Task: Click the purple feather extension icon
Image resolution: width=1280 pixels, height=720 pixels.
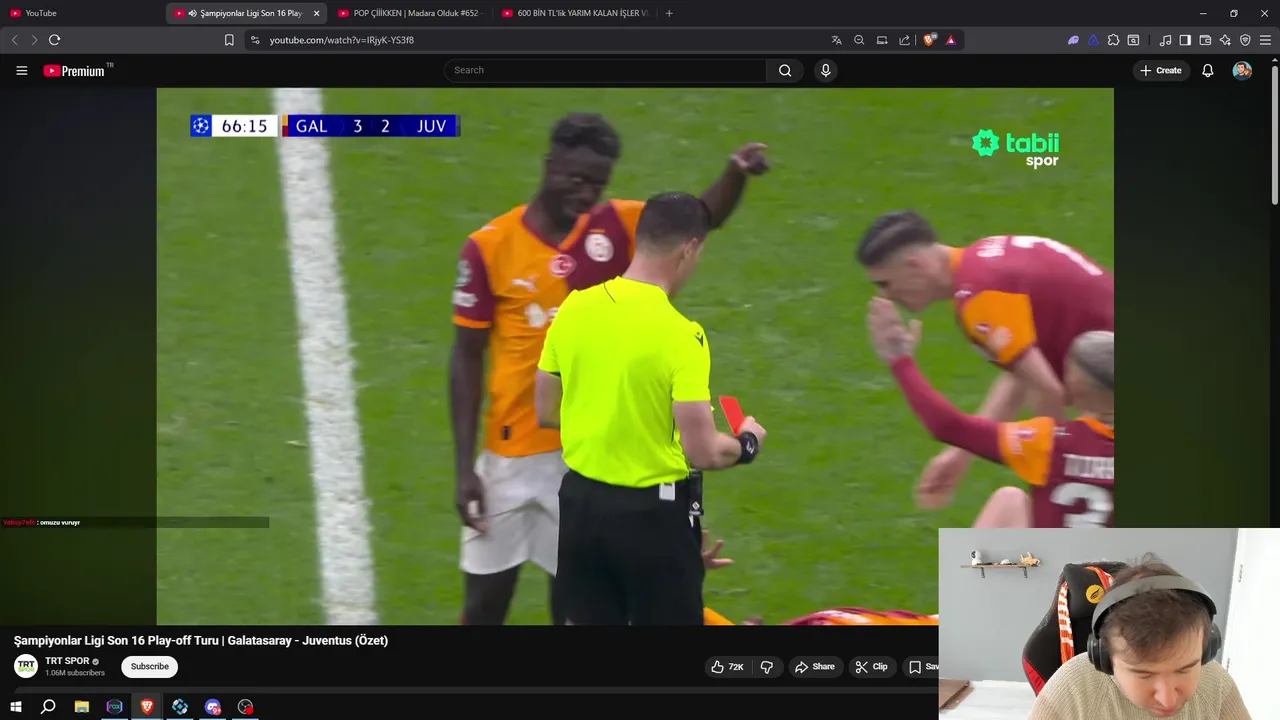Action: [1073, 40]
